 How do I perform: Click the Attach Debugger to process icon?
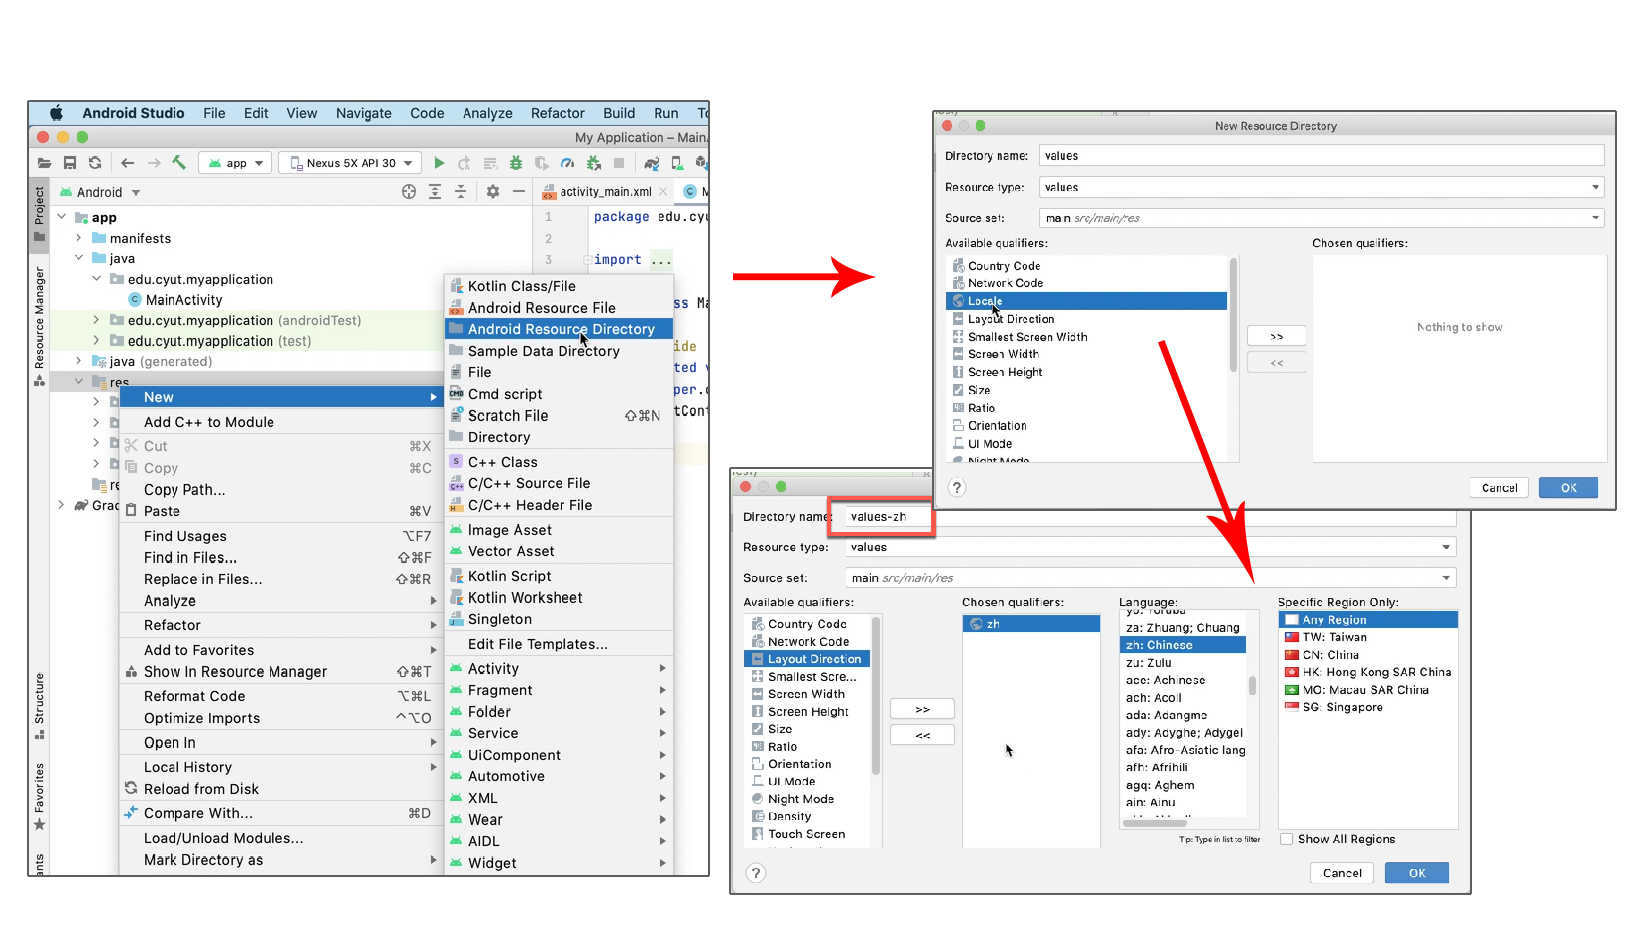point(593,163)
